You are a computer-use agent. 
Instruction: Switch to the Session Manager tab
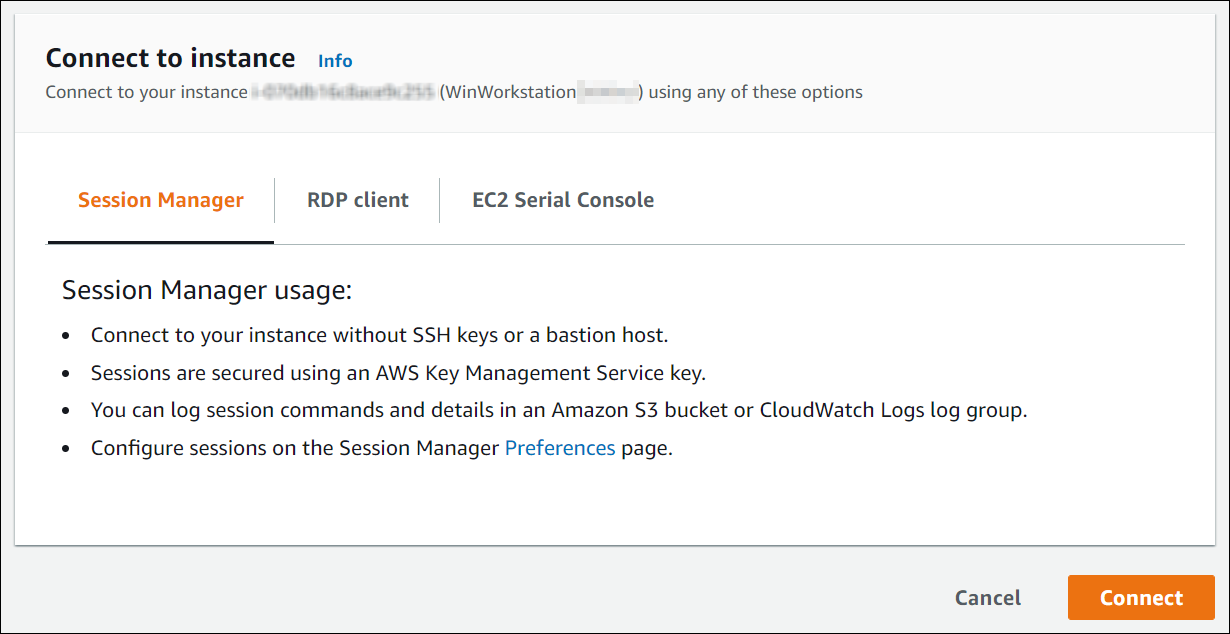161,200
